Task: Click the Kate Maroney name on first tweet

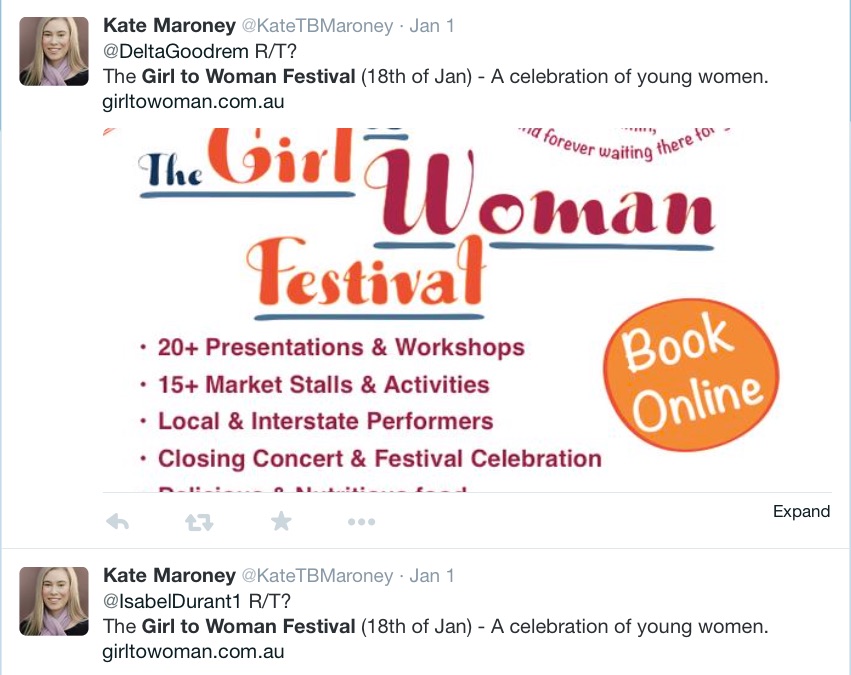Action: (168, 26)
